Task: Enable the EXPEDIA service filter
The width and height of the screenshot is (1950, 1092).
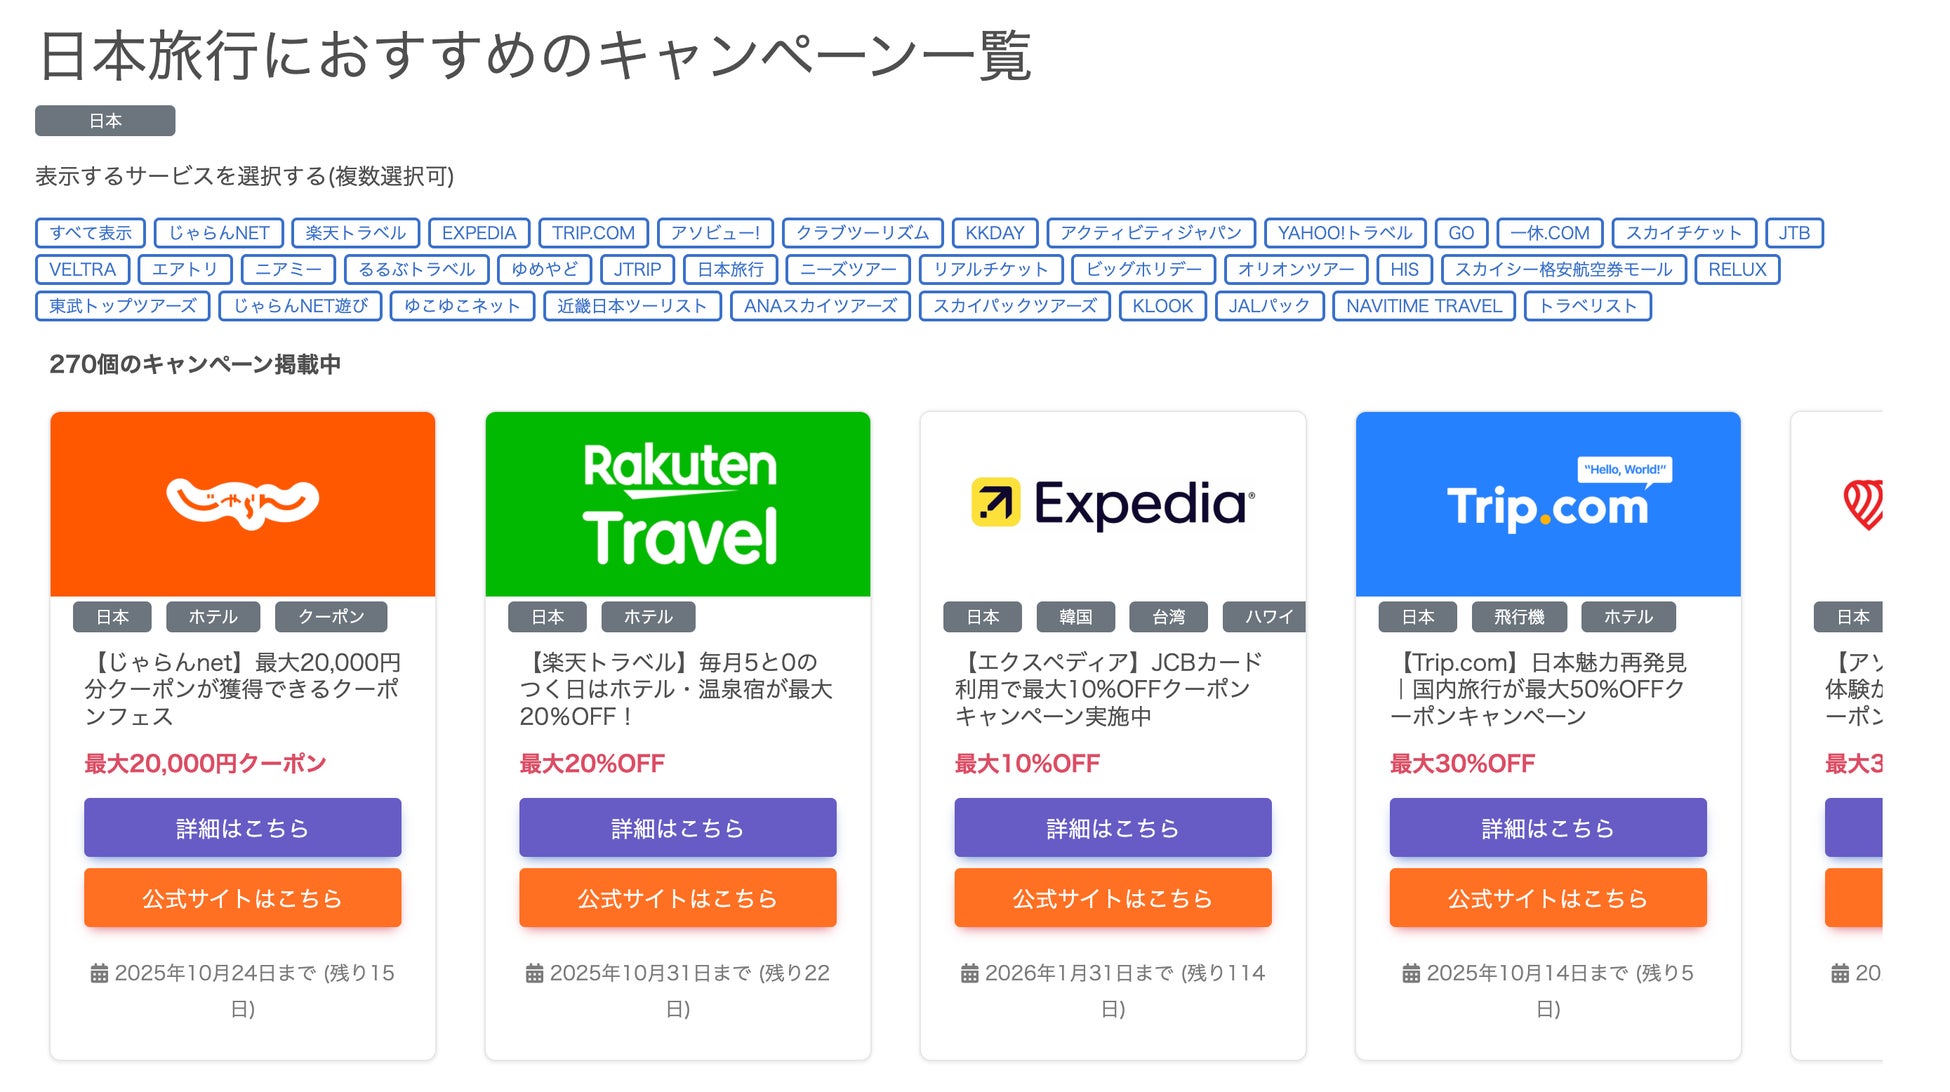Action: [479, 233]
